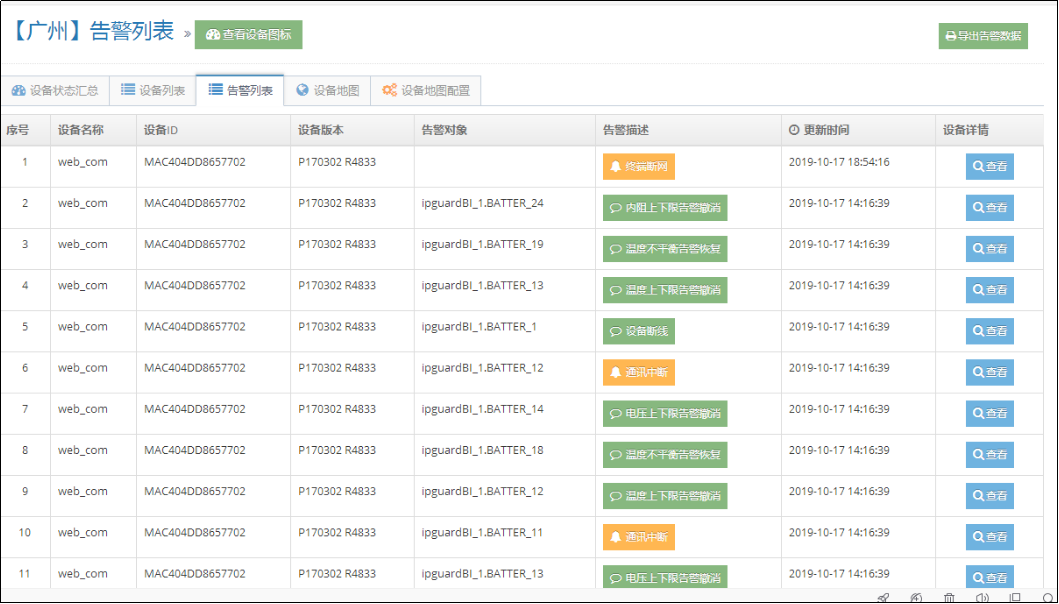Go to the 设备地图配置 tab
1059x604 pixels.
[426, 90]
